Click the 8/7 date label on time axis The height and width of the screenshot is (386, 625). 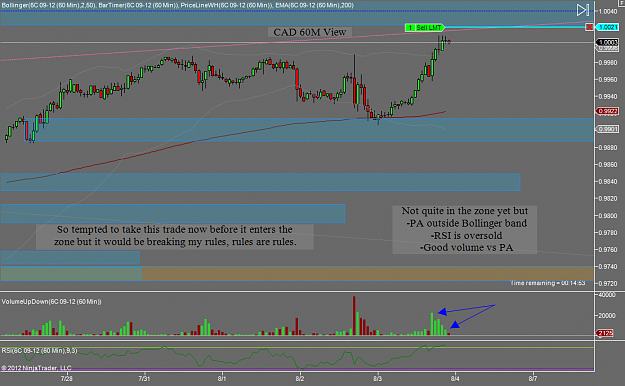[533, 378]
